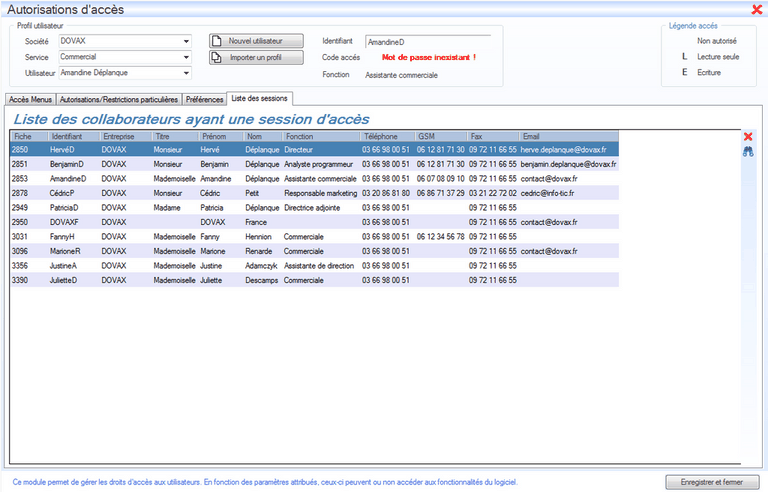Switch to the Accès Menus tab
Screen dimensions: 768x492
(x=30, y=99)
